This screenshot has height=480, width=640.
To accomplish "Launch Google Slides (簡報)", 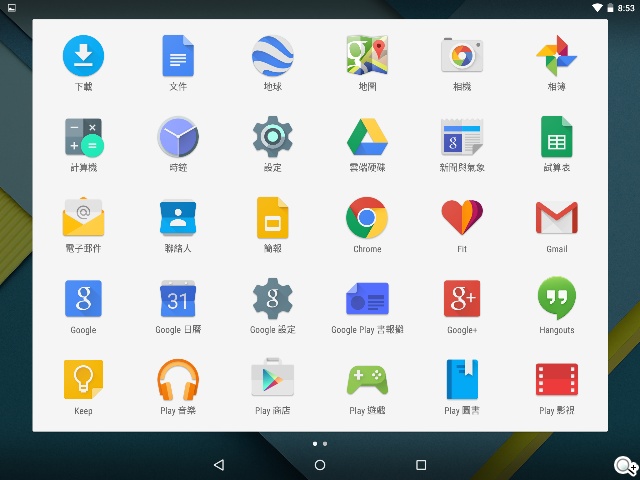I will click(273, 218).
